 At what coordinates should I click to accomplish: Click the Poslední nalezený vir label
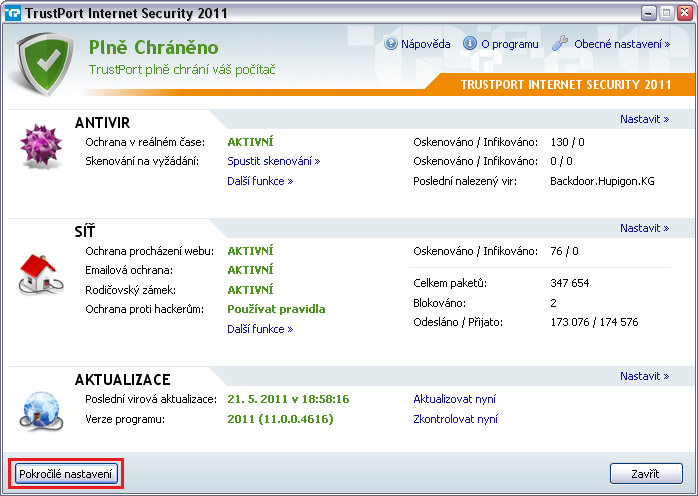pyautogui.click(x=465, y=181)
